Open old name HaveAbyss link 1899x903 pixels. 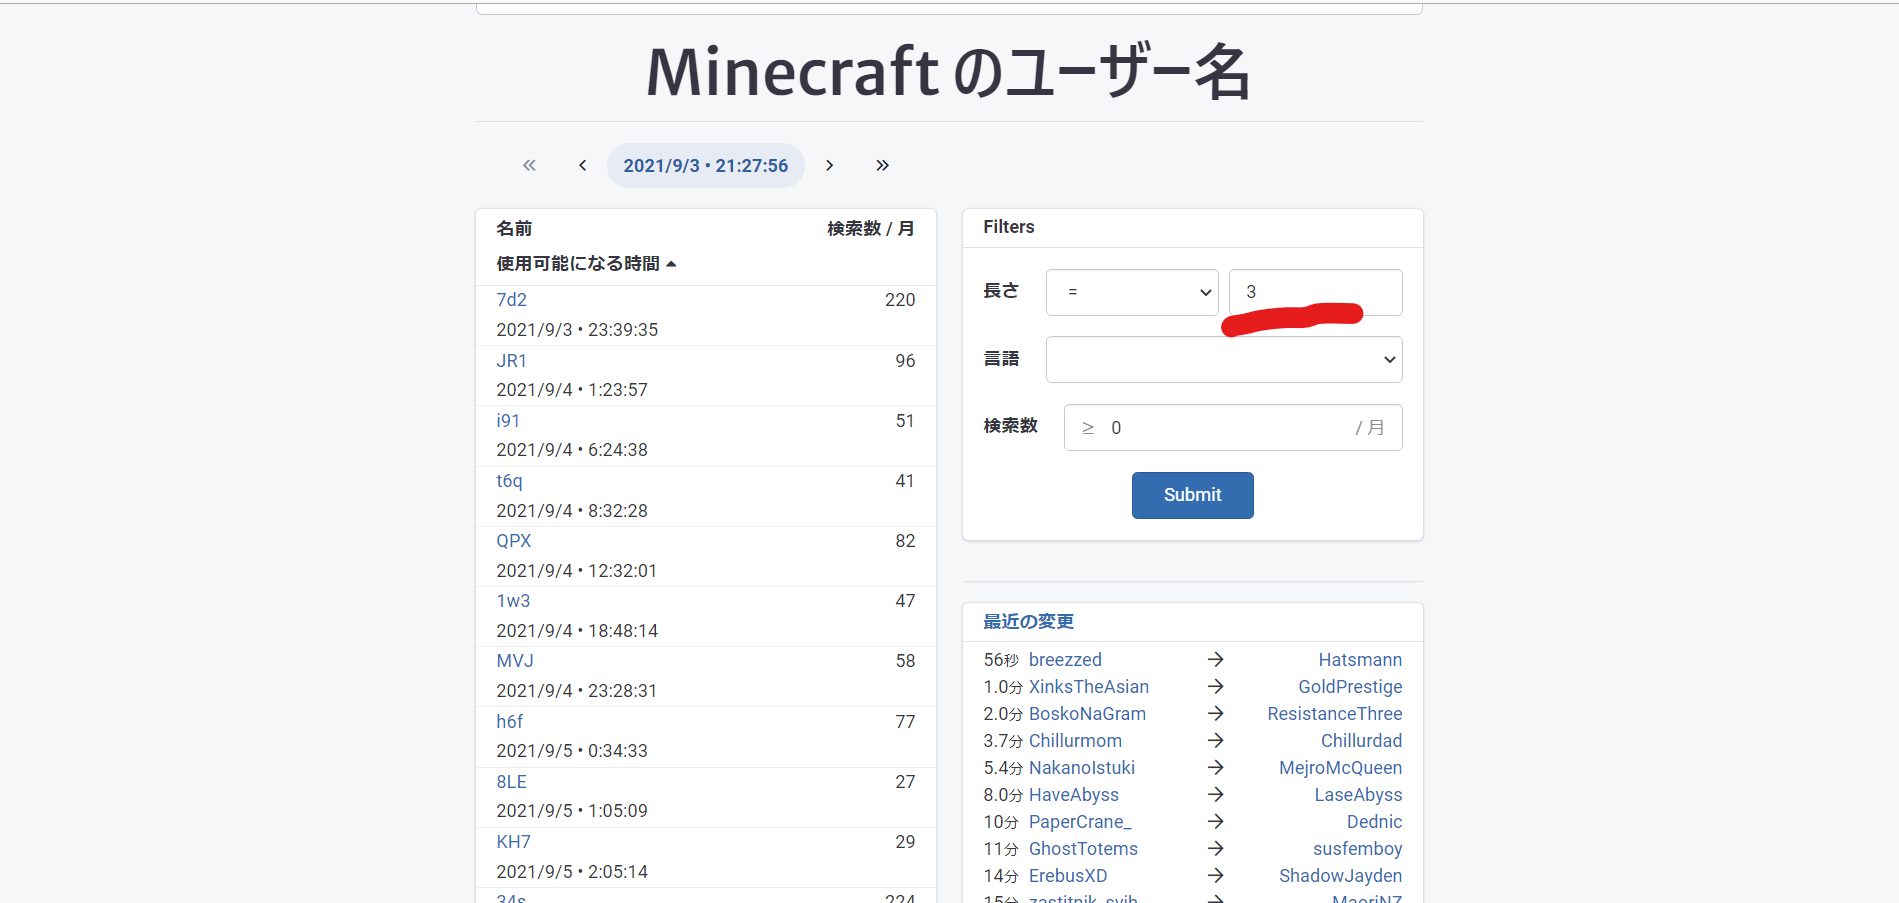[1074, 795]
